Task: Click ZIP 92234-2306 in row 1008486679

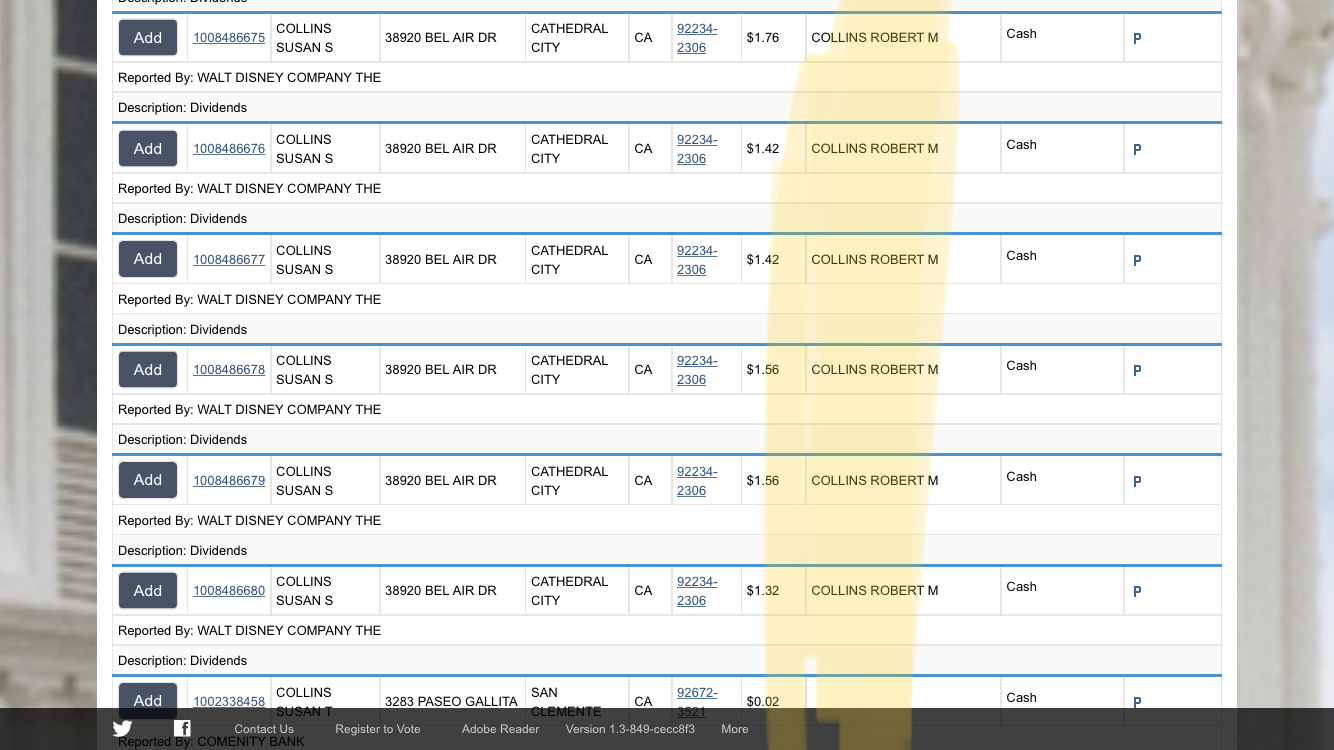Action: (x=697, y=481)
